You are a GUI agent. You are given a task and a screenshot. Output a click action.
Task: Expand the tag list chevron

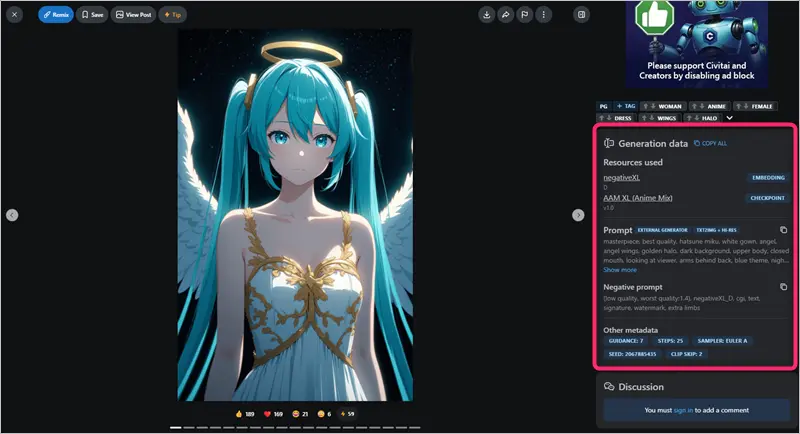729,118
